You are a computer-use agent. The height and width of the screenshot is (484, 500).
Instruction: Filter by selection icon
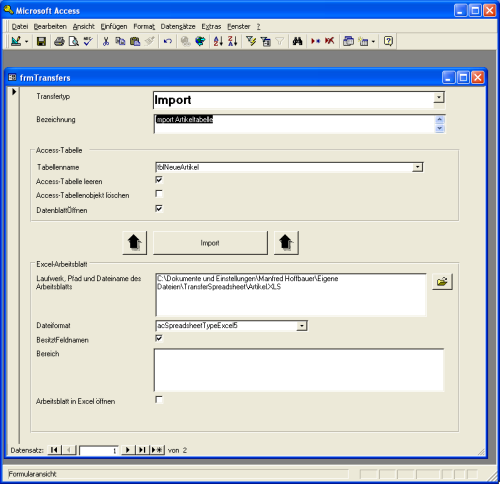(251, 41)
